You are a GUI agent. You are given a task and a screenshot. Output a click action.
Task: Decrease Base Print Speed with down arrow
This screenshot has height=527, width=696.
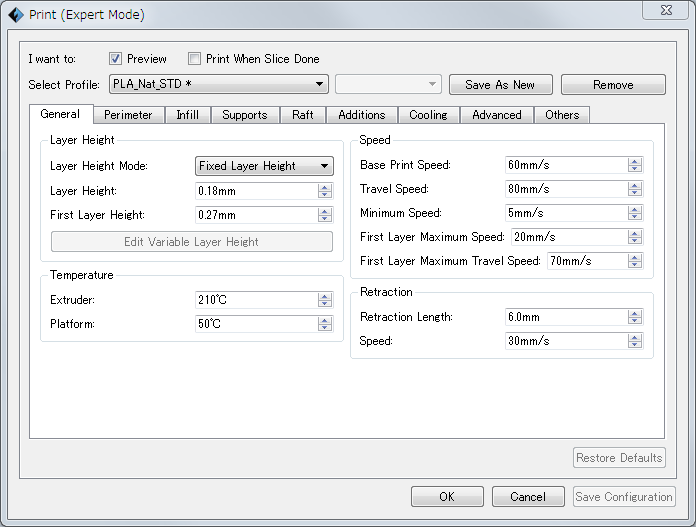pos(635,169)
